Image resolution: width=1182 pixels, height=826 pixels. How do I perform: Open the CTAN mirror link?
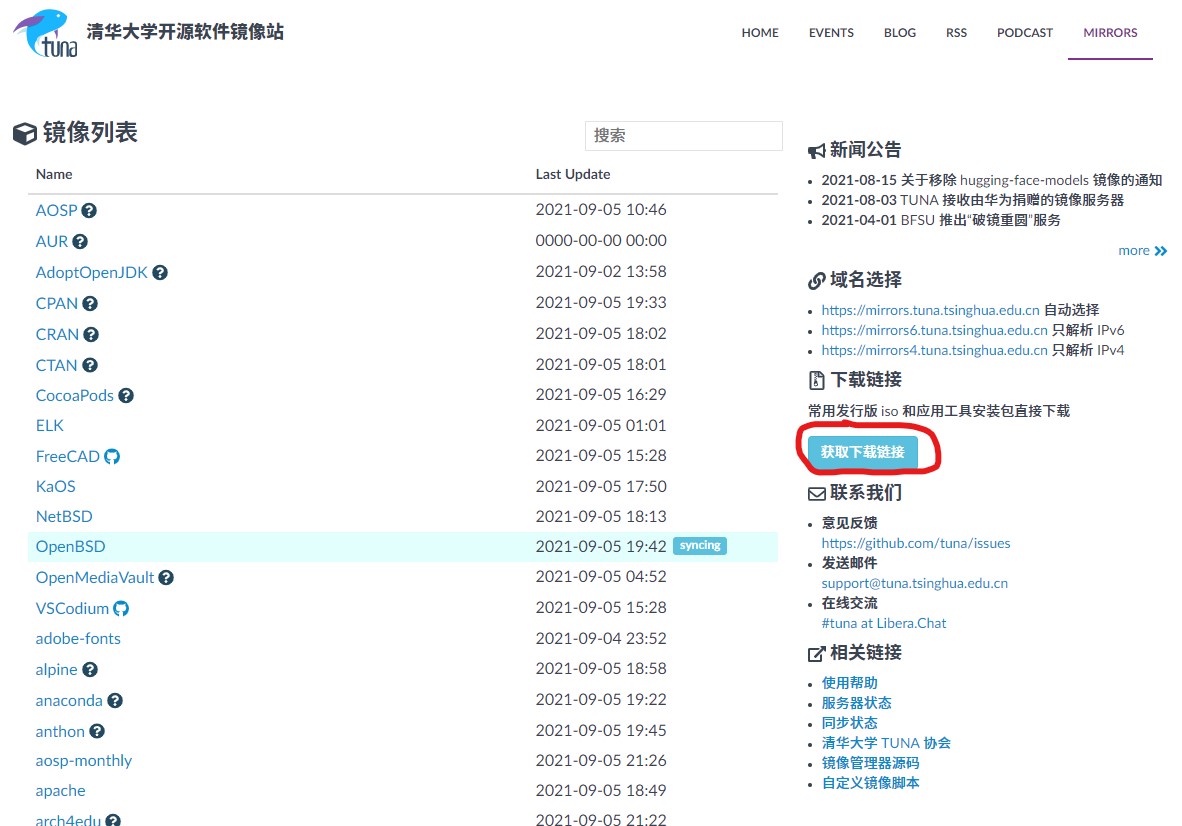tap(57, 366)
